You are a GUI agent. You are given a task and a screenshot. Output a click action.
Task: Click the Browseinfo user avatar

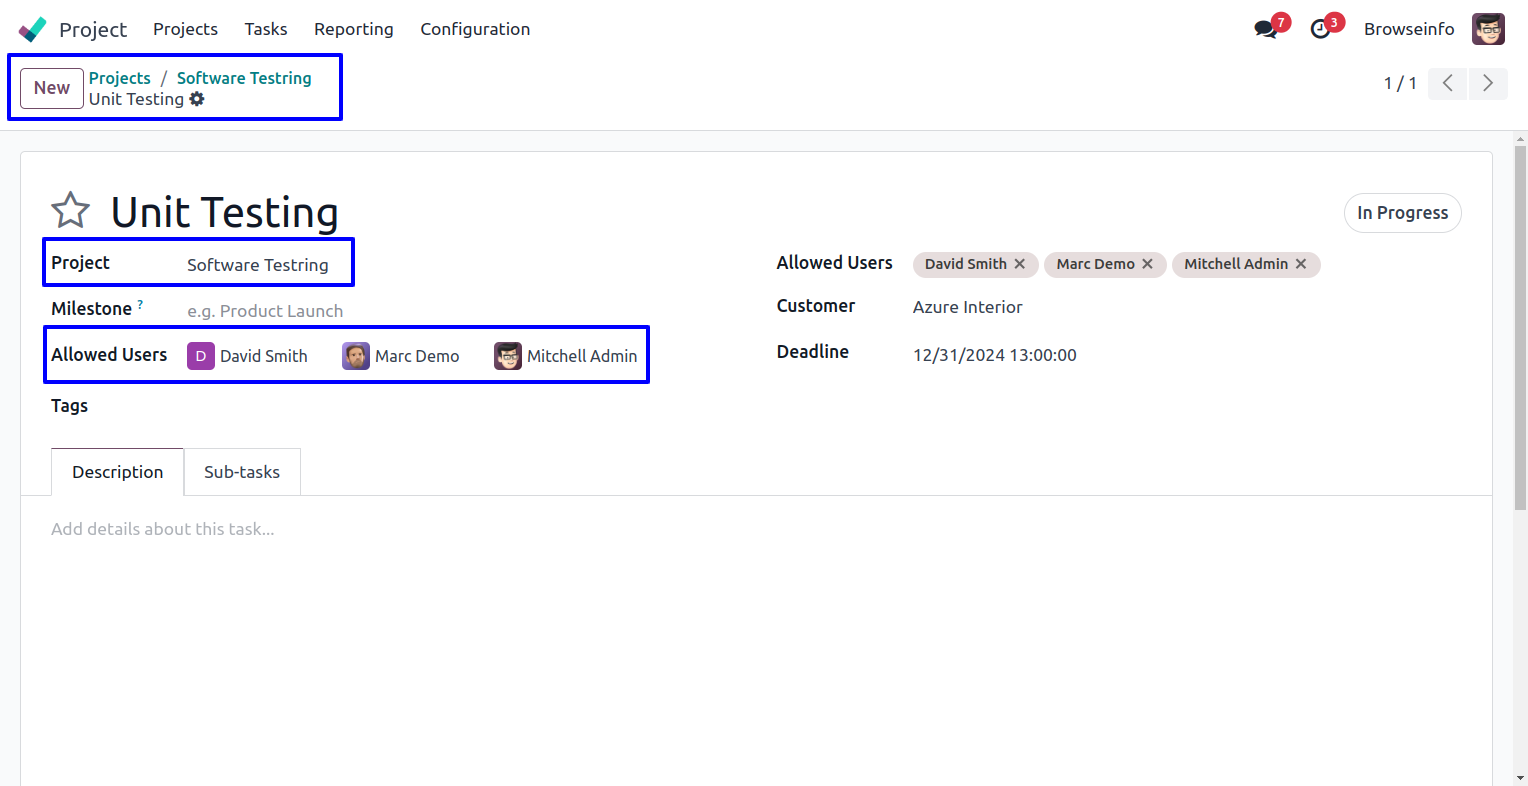point(1488,29)
